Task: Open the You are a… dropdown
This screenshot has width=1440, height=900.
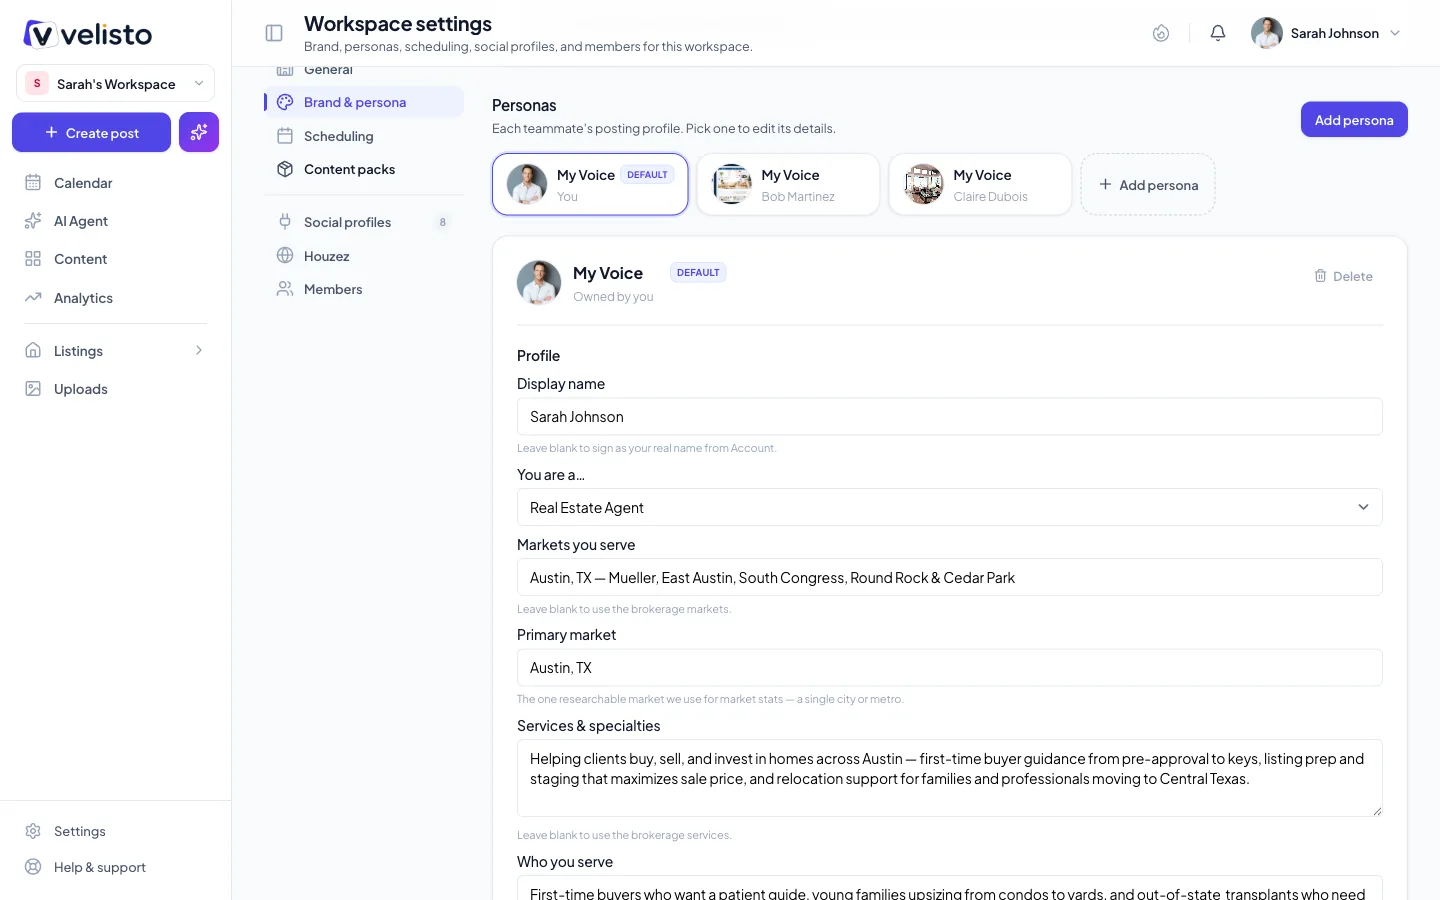Action: click(950, 507)
